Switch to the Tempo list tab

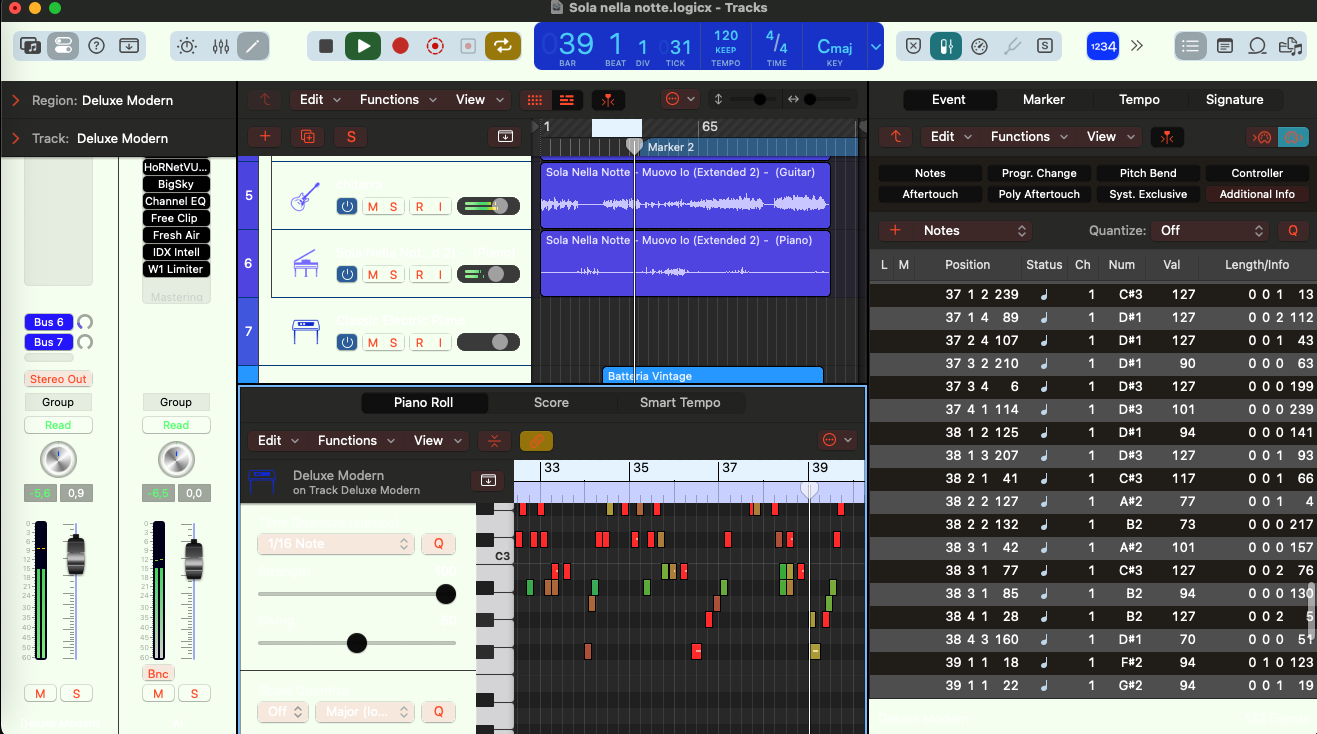coord(1139,100)
